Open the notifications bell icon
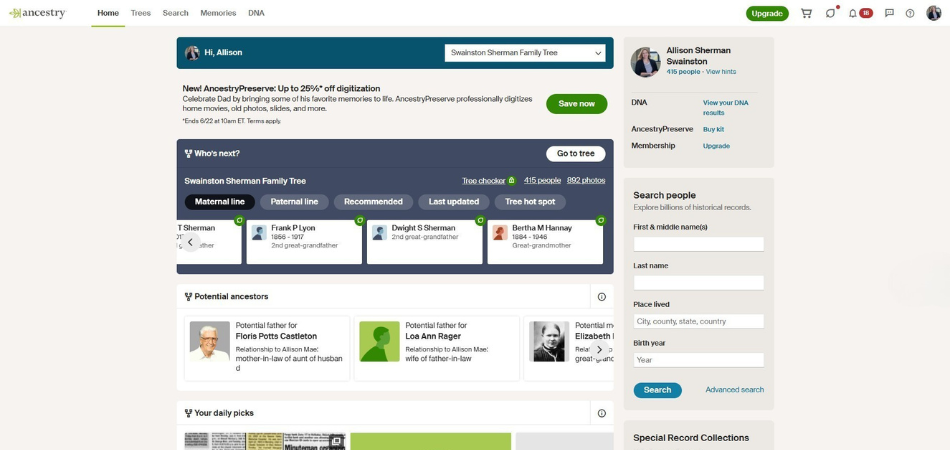This screenshot has height=450, width=950. 852,13
